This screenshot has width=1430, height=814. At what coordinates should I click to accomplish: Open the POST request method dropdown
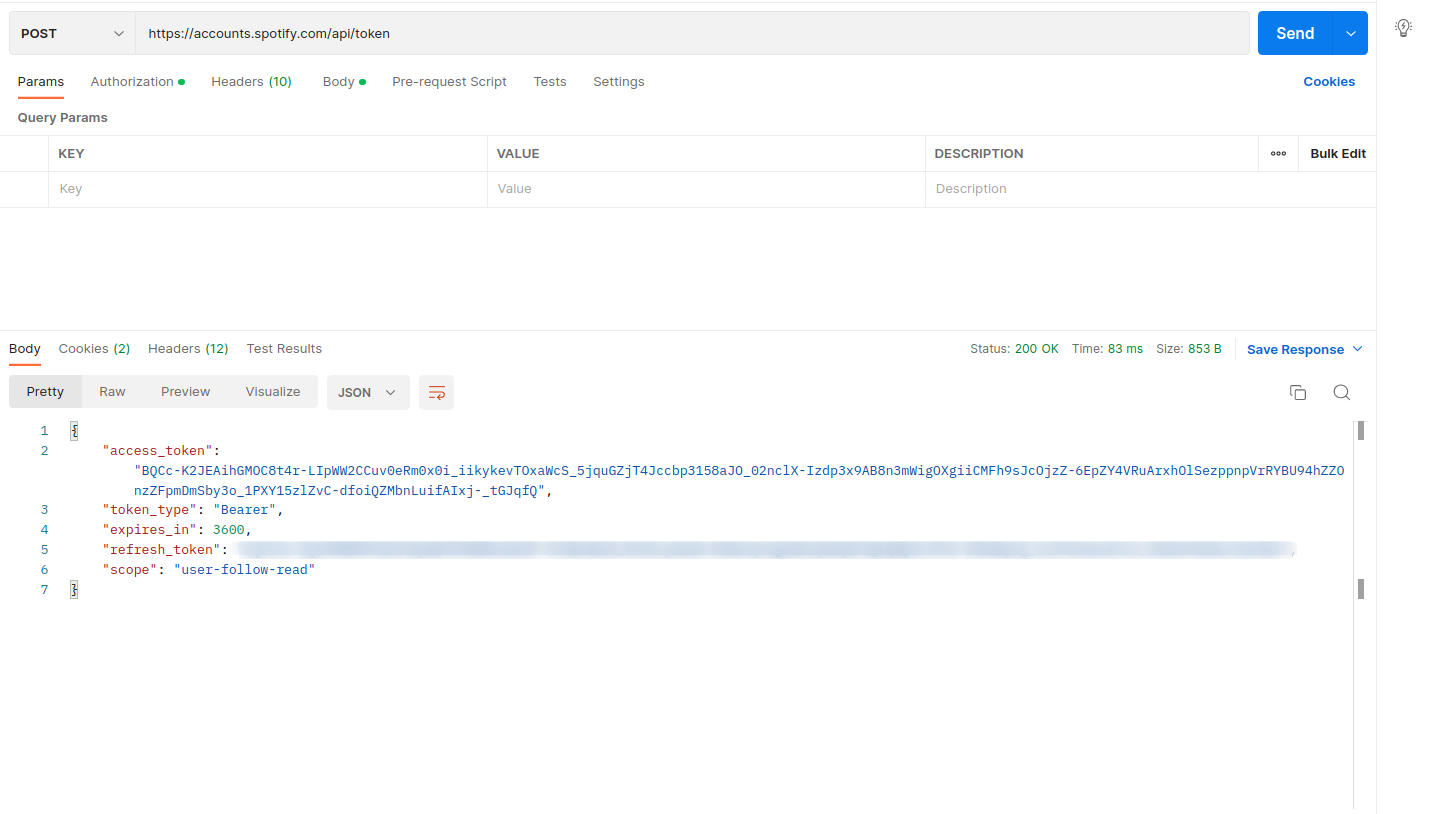click(70, 32)
